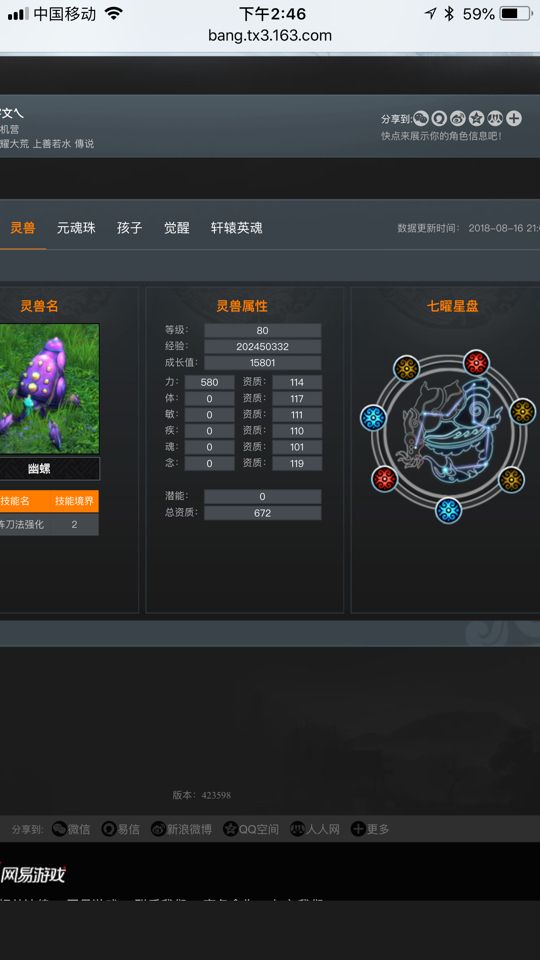Tap the 幽螺 pet thumbnail image
Image resolution: width=540 pixels, height=960 pixels.
(x=49, y=389)
